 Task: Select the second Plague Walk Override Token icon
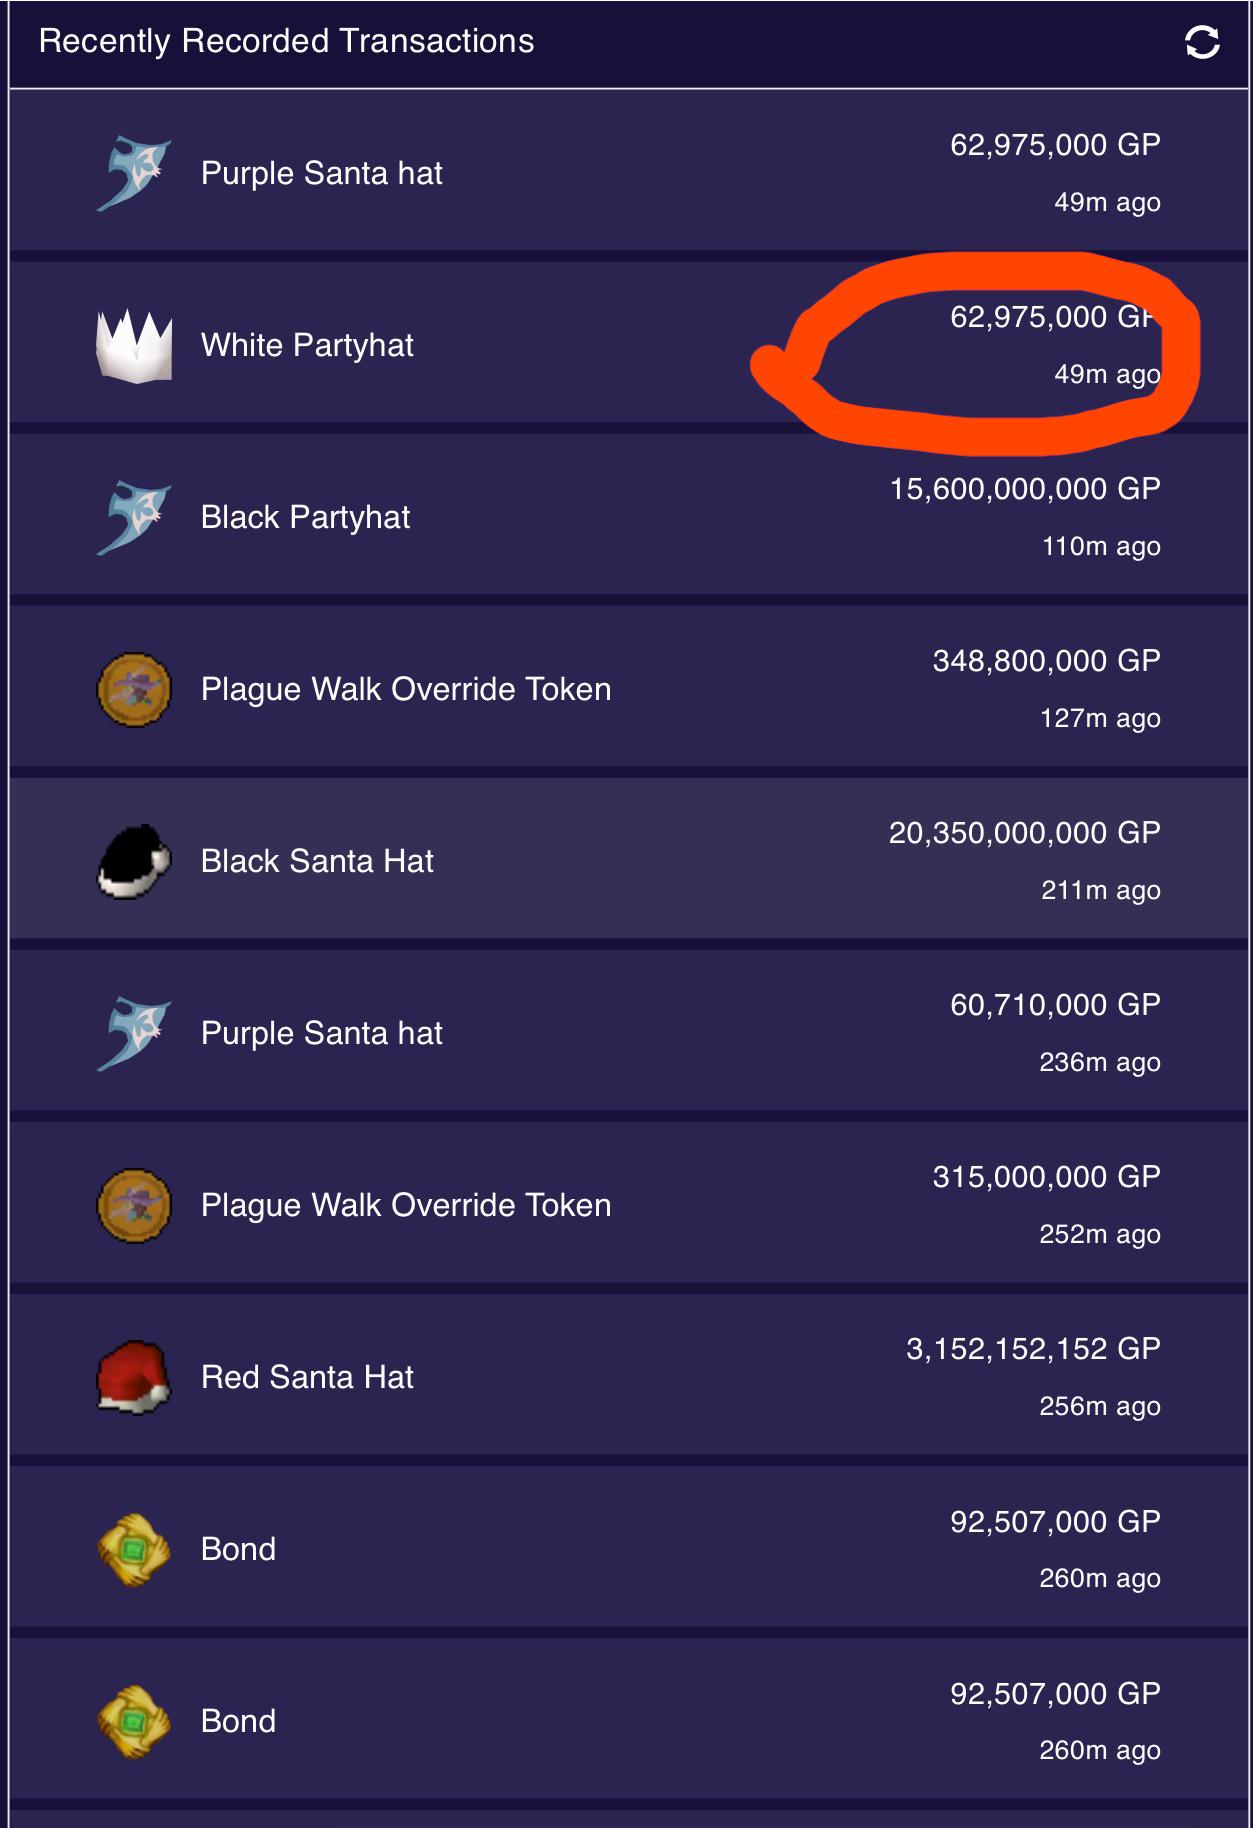pos(133,1201)
